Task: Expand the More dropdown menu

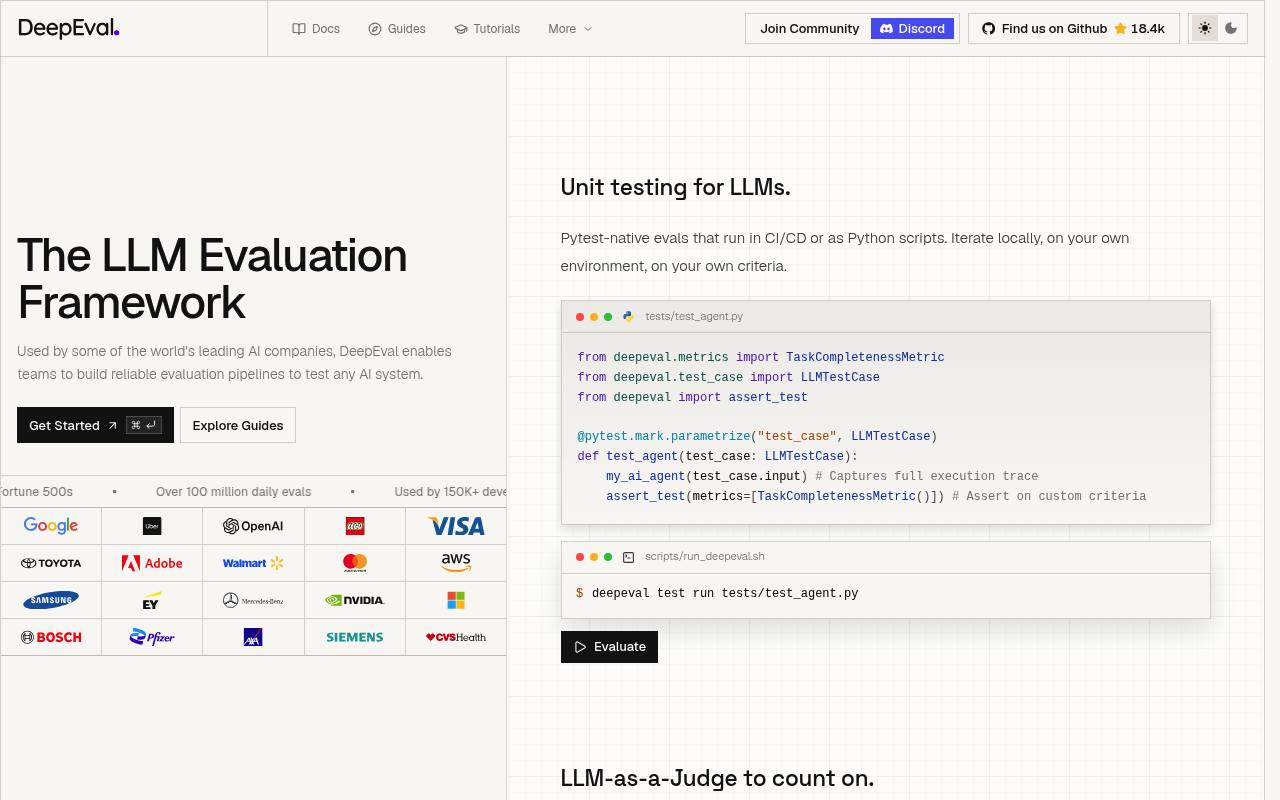Action: (570, 28)
